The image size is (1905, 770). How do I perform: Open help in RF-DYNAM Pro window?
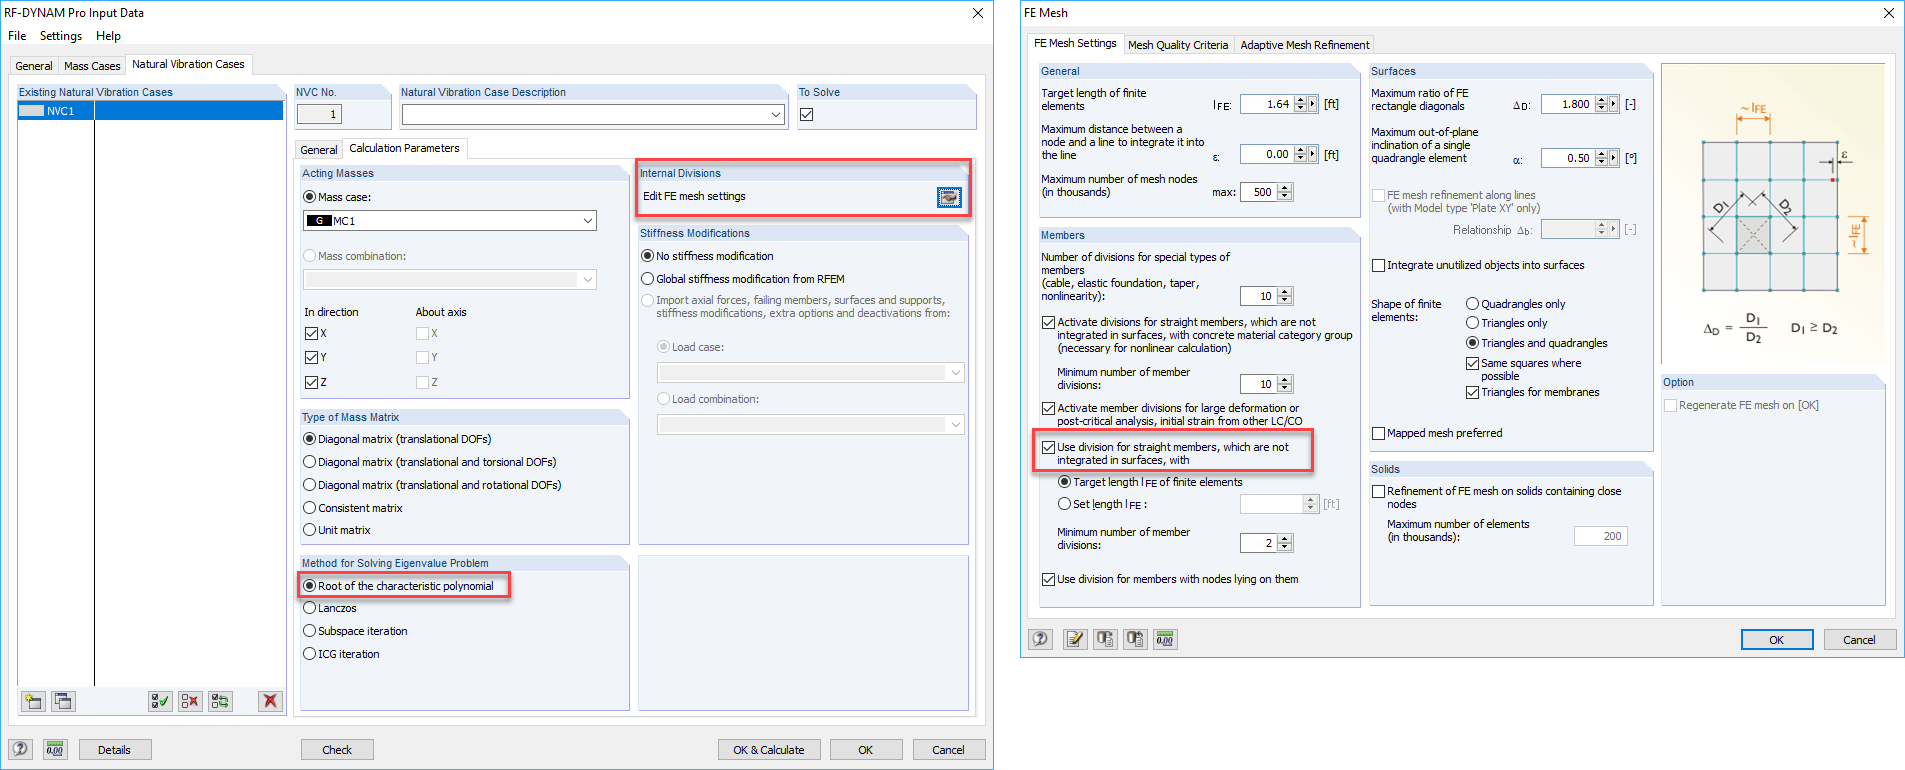(20, 749)
